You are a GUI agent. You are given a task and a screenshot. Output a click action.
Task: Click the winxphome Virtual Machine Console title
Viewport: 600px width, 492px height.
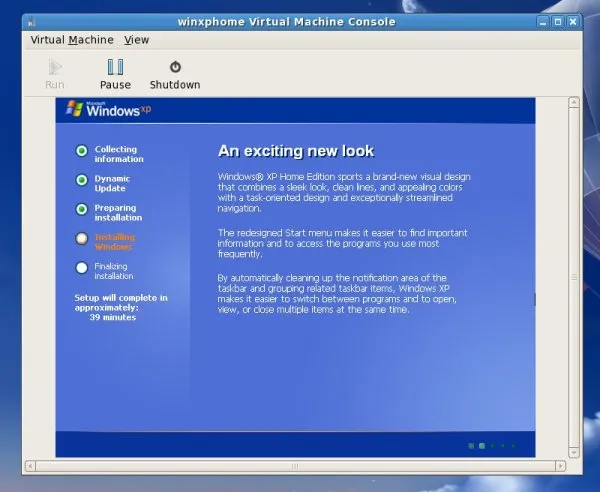pos(287,22)
